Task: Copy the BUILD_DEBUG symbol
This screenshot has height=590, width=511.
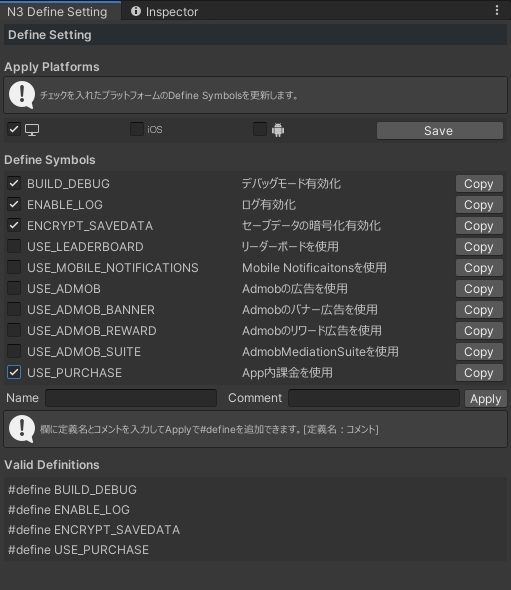Action: (x=479, y=184)
